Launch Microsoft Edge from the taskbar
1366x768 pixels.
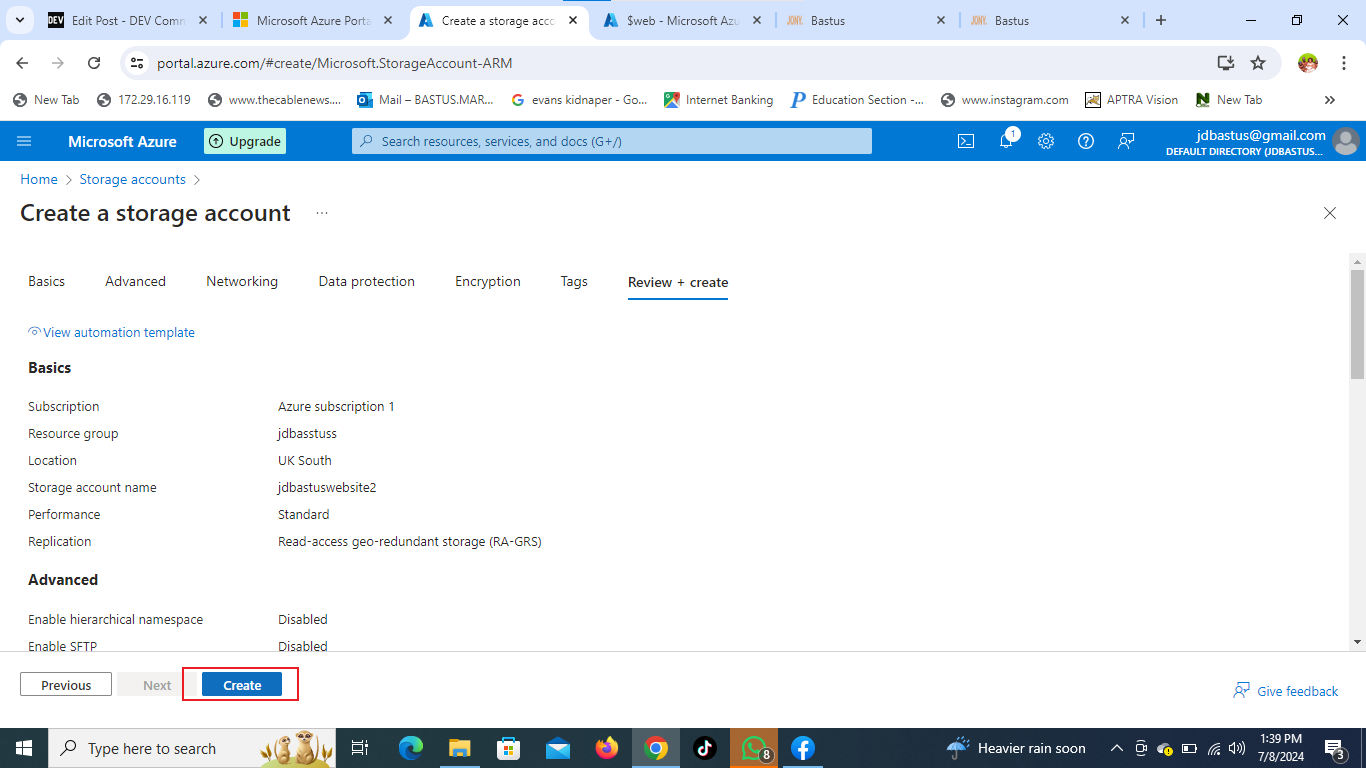[411, 748]
